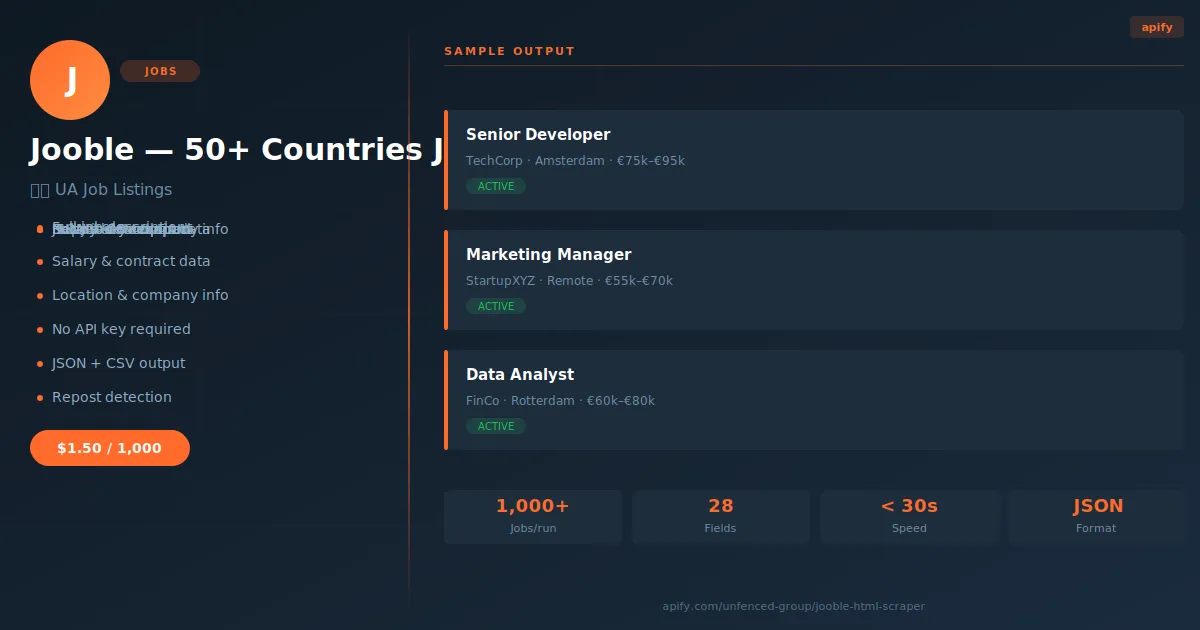Click ACTIVE badge under Senior Developer

pyautogui.click(x=496, y=186)
